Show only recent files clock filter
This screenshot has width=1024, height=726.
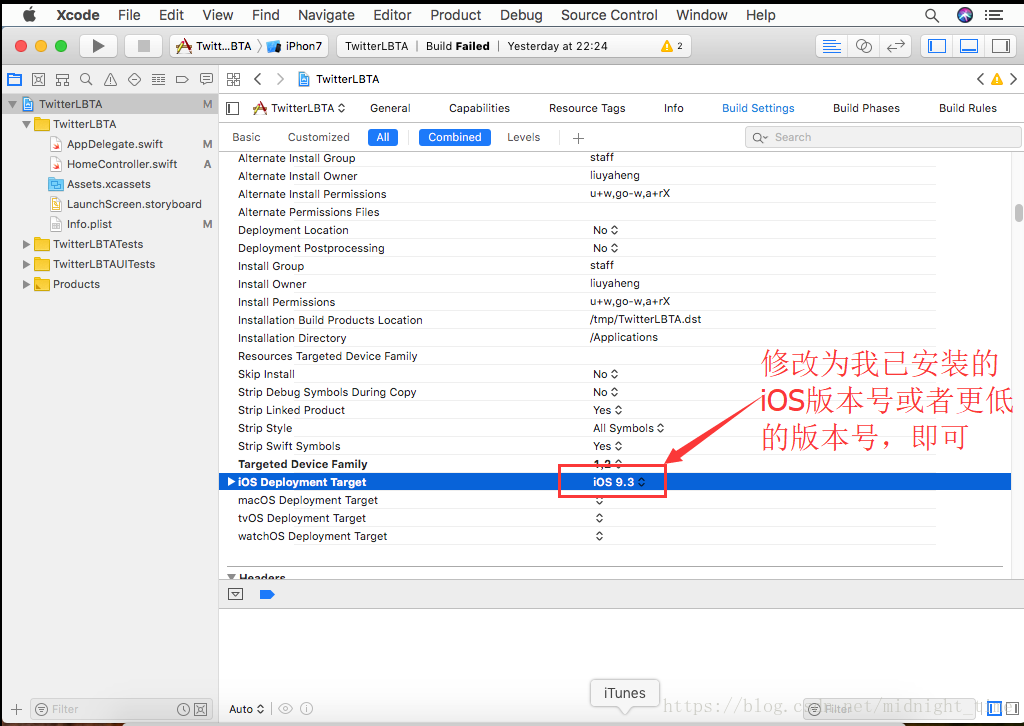click(184, 709)
